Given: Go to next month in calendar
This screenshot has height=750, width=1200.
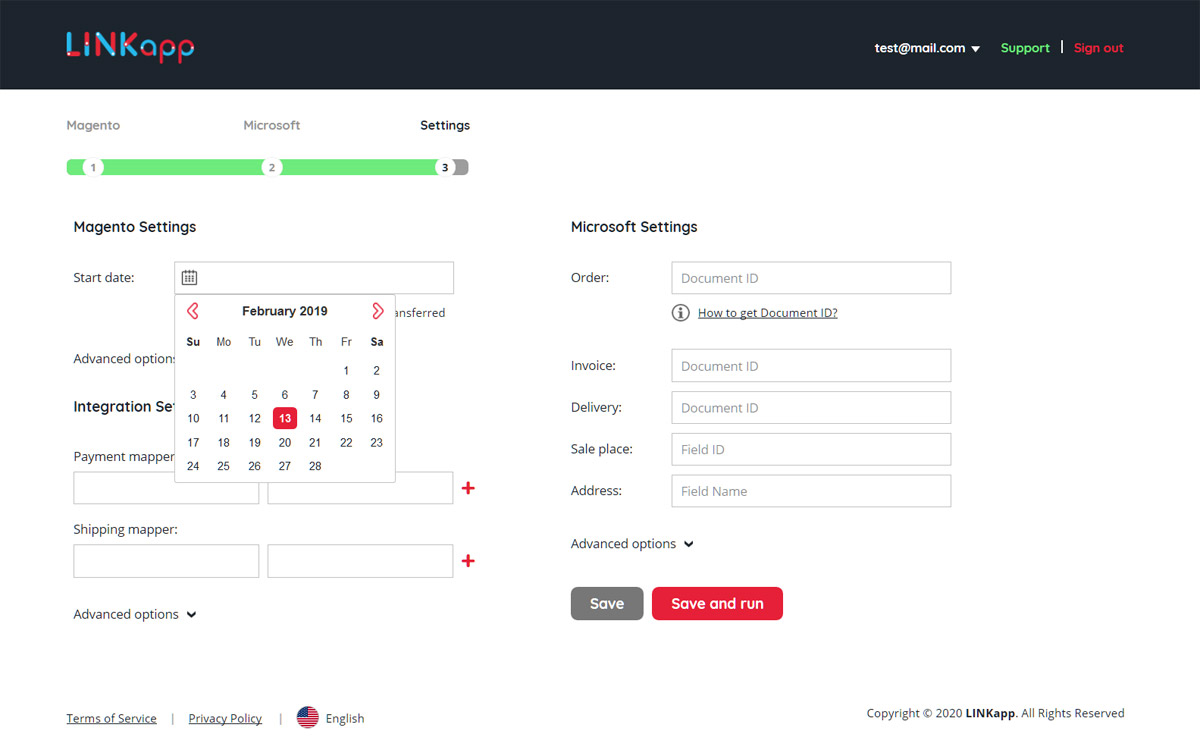Looking at the screenshot, I should 377,311.
